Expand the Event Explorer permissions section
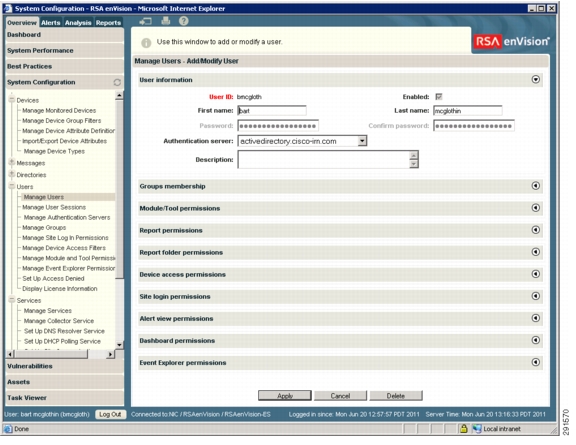Screen dimensions: 576x445 [536, 362]
